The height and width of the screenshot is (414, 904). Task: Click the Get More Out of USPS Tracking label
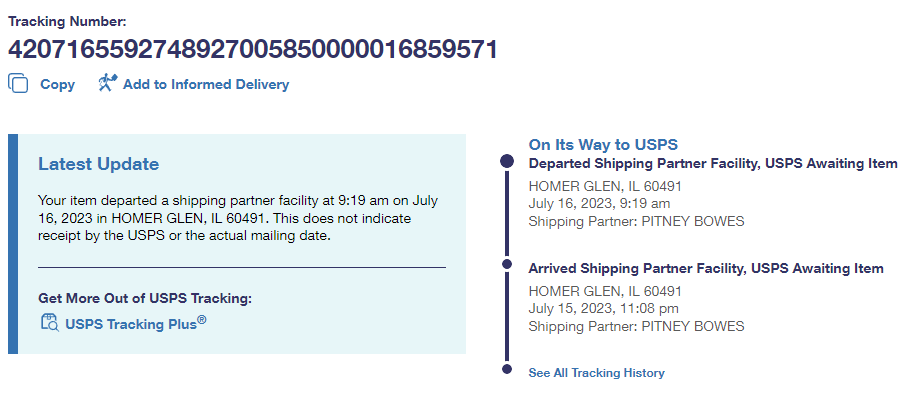pyautogui.click(x=145, y=298)
